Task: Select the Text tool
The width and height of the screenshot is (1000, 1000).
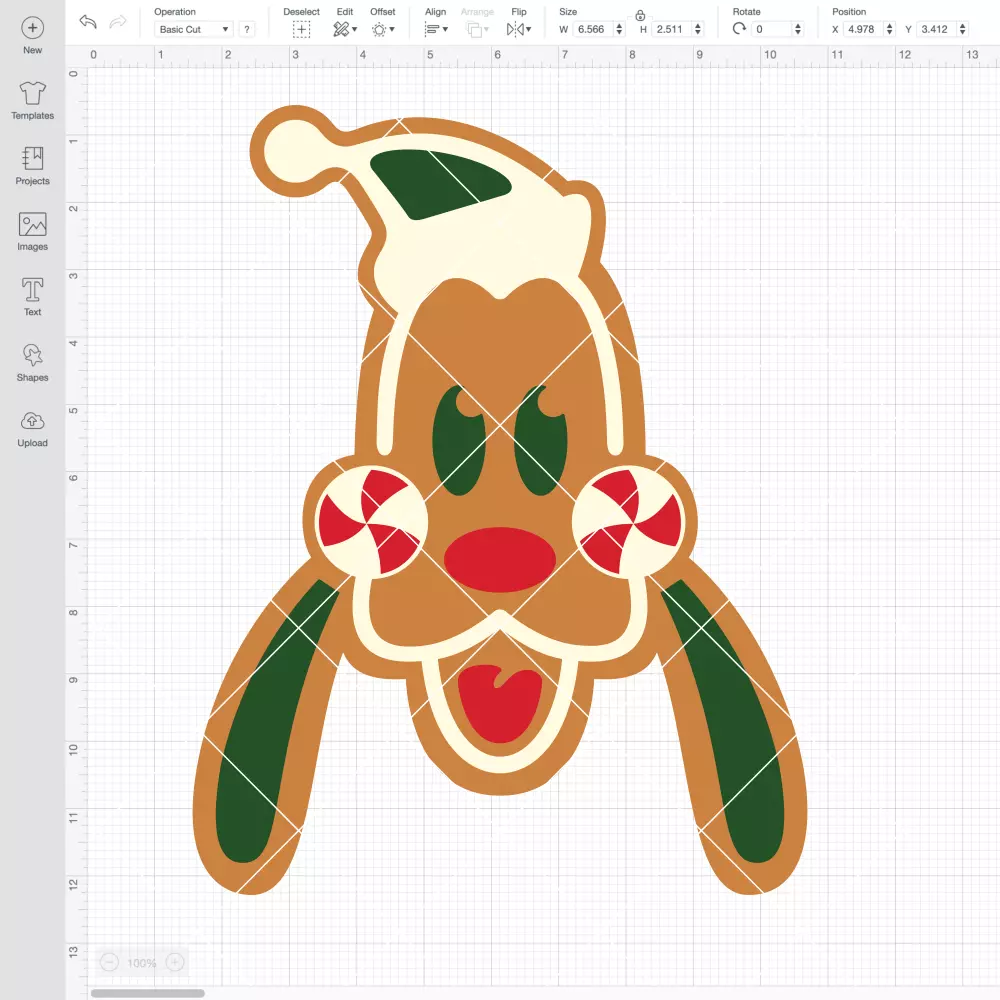Action: coord(33,297)
